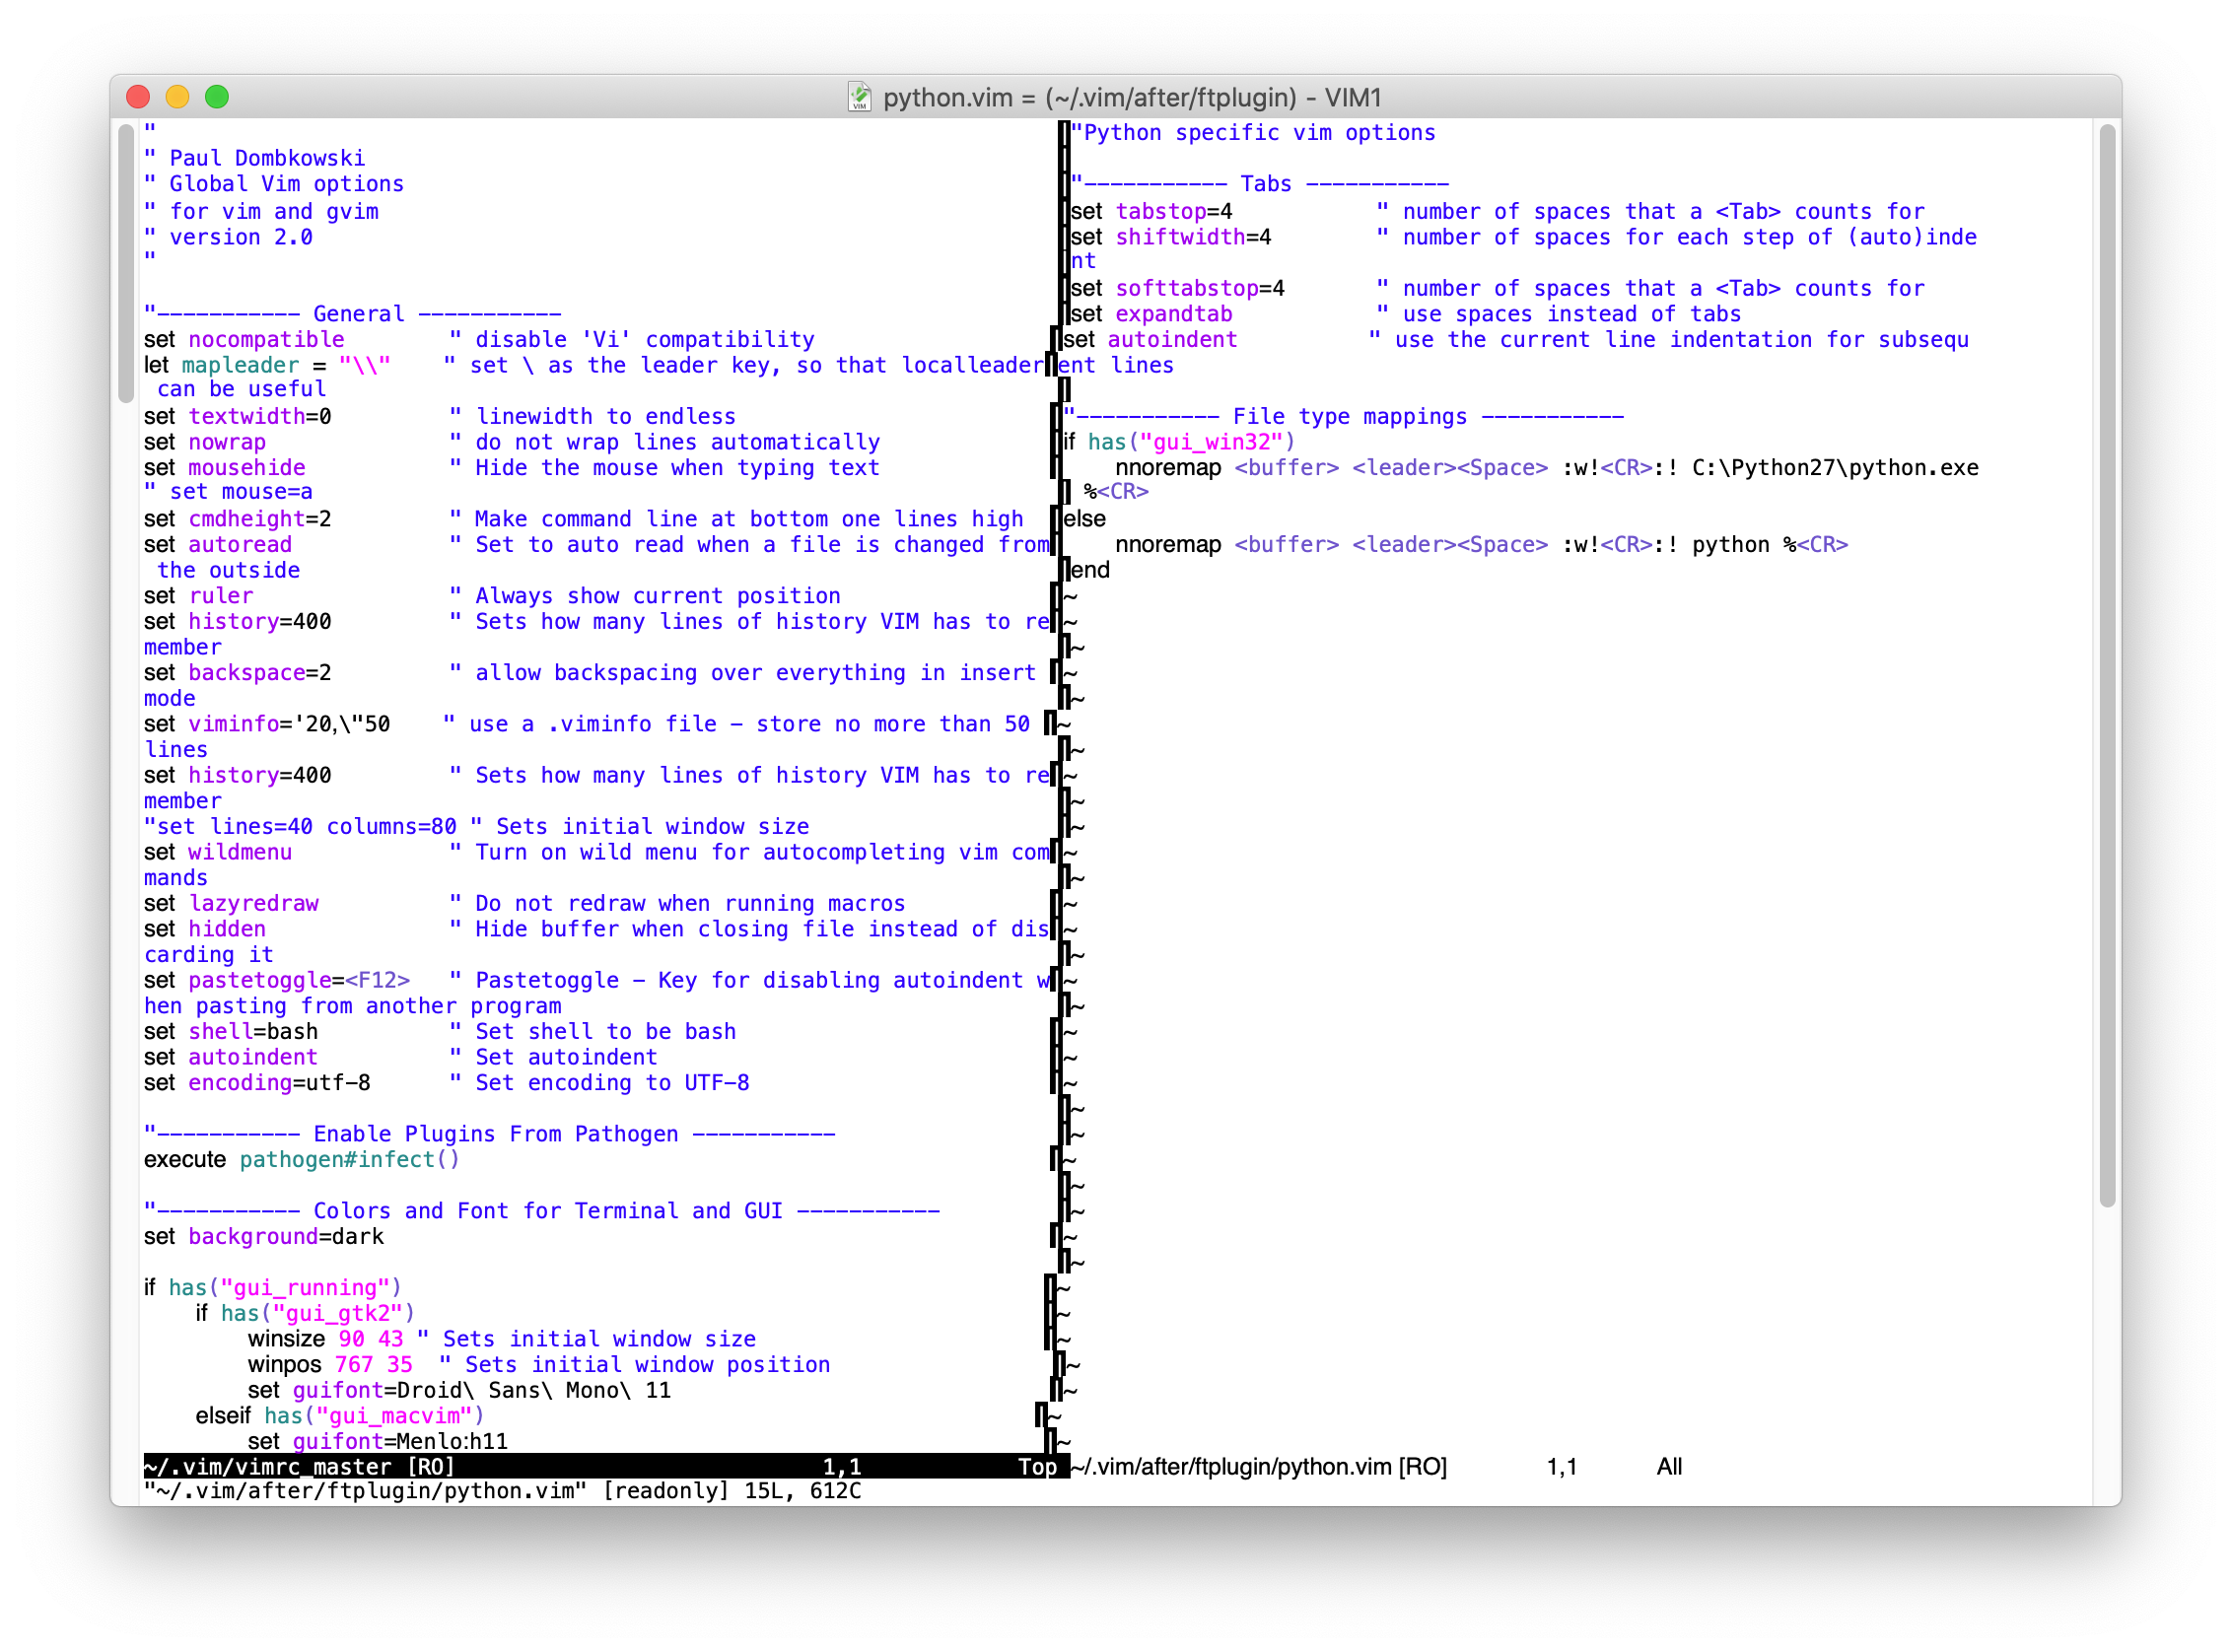Click 'expandtab' option
Viewport: 2232px width, 1652px height.
1175,314
